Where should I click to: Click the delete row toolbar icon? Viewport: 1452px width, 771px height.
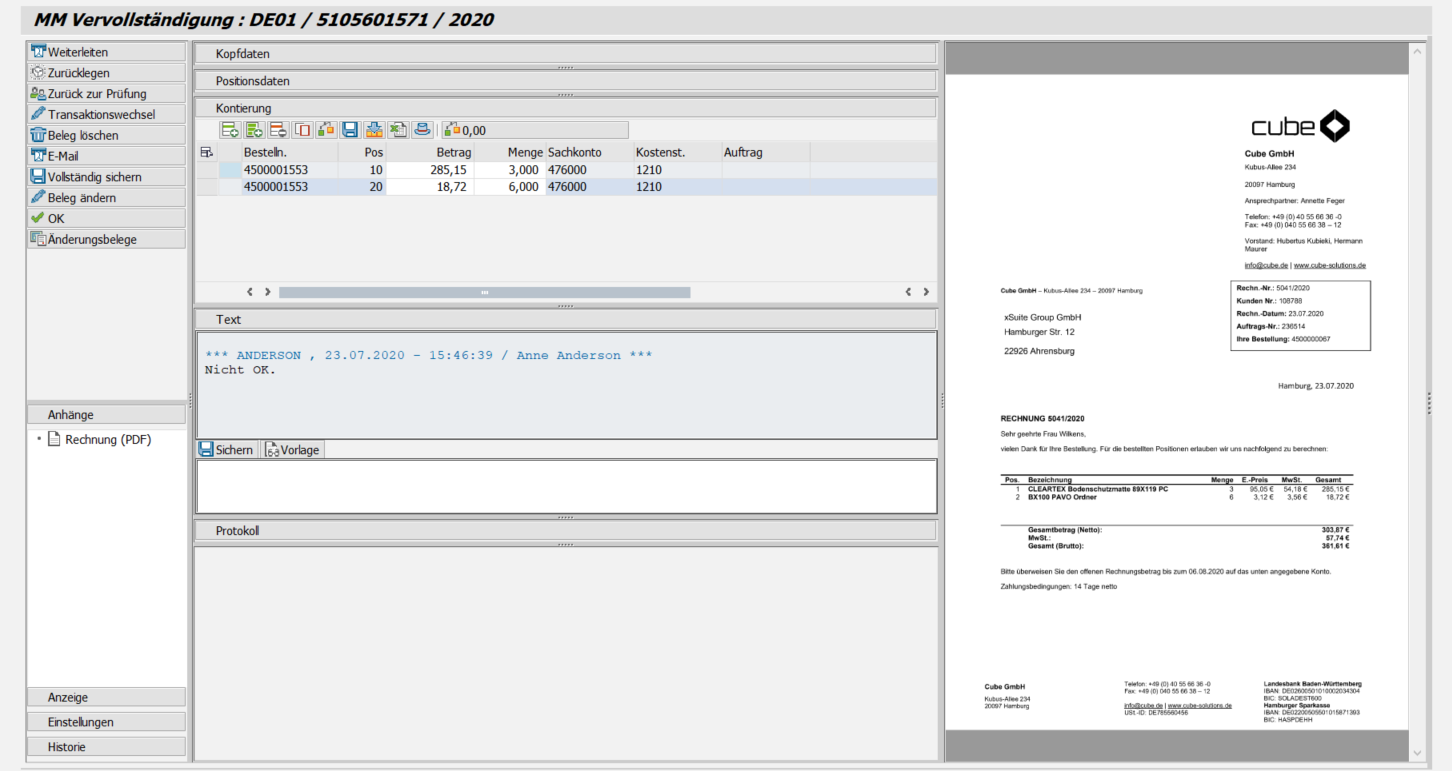[277, 129]
